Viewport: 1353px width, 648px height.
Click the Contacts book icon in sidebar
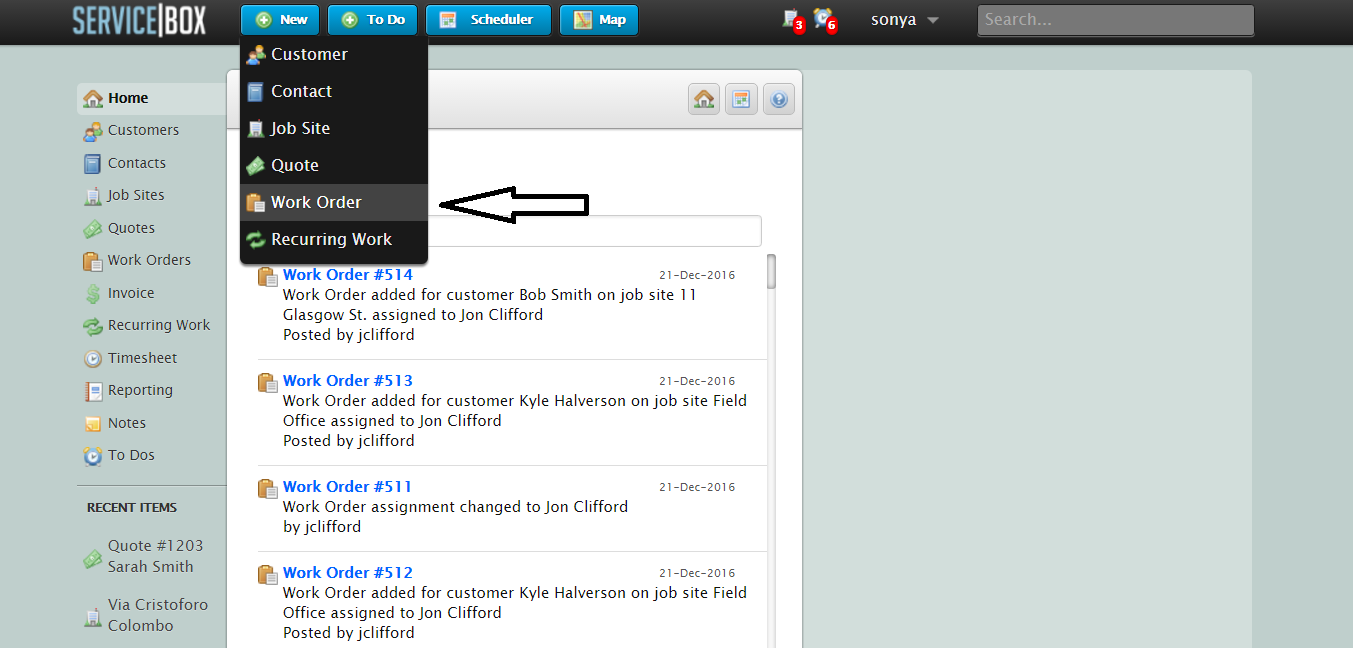[93, 164]
